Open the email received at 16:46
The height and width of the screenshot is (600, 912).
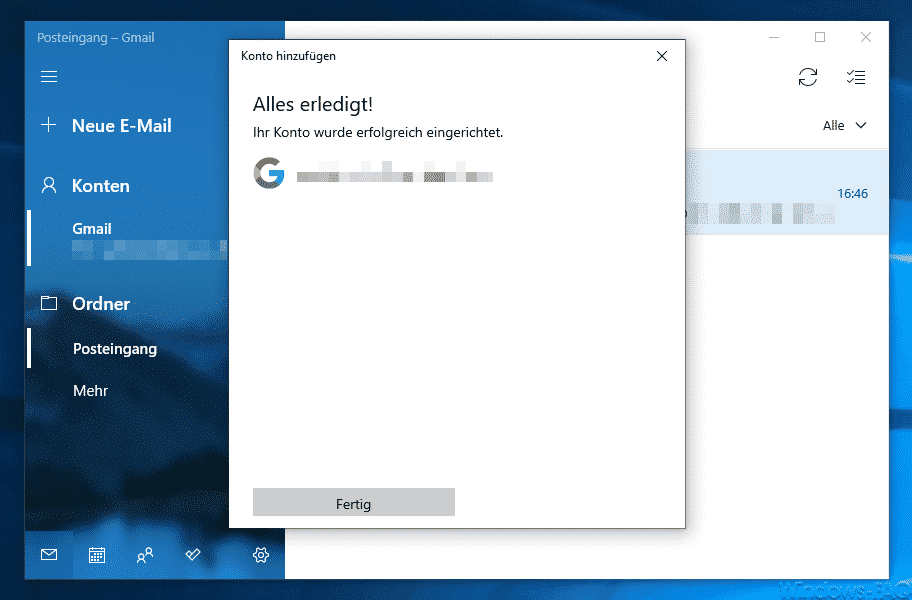click(787, 193)
